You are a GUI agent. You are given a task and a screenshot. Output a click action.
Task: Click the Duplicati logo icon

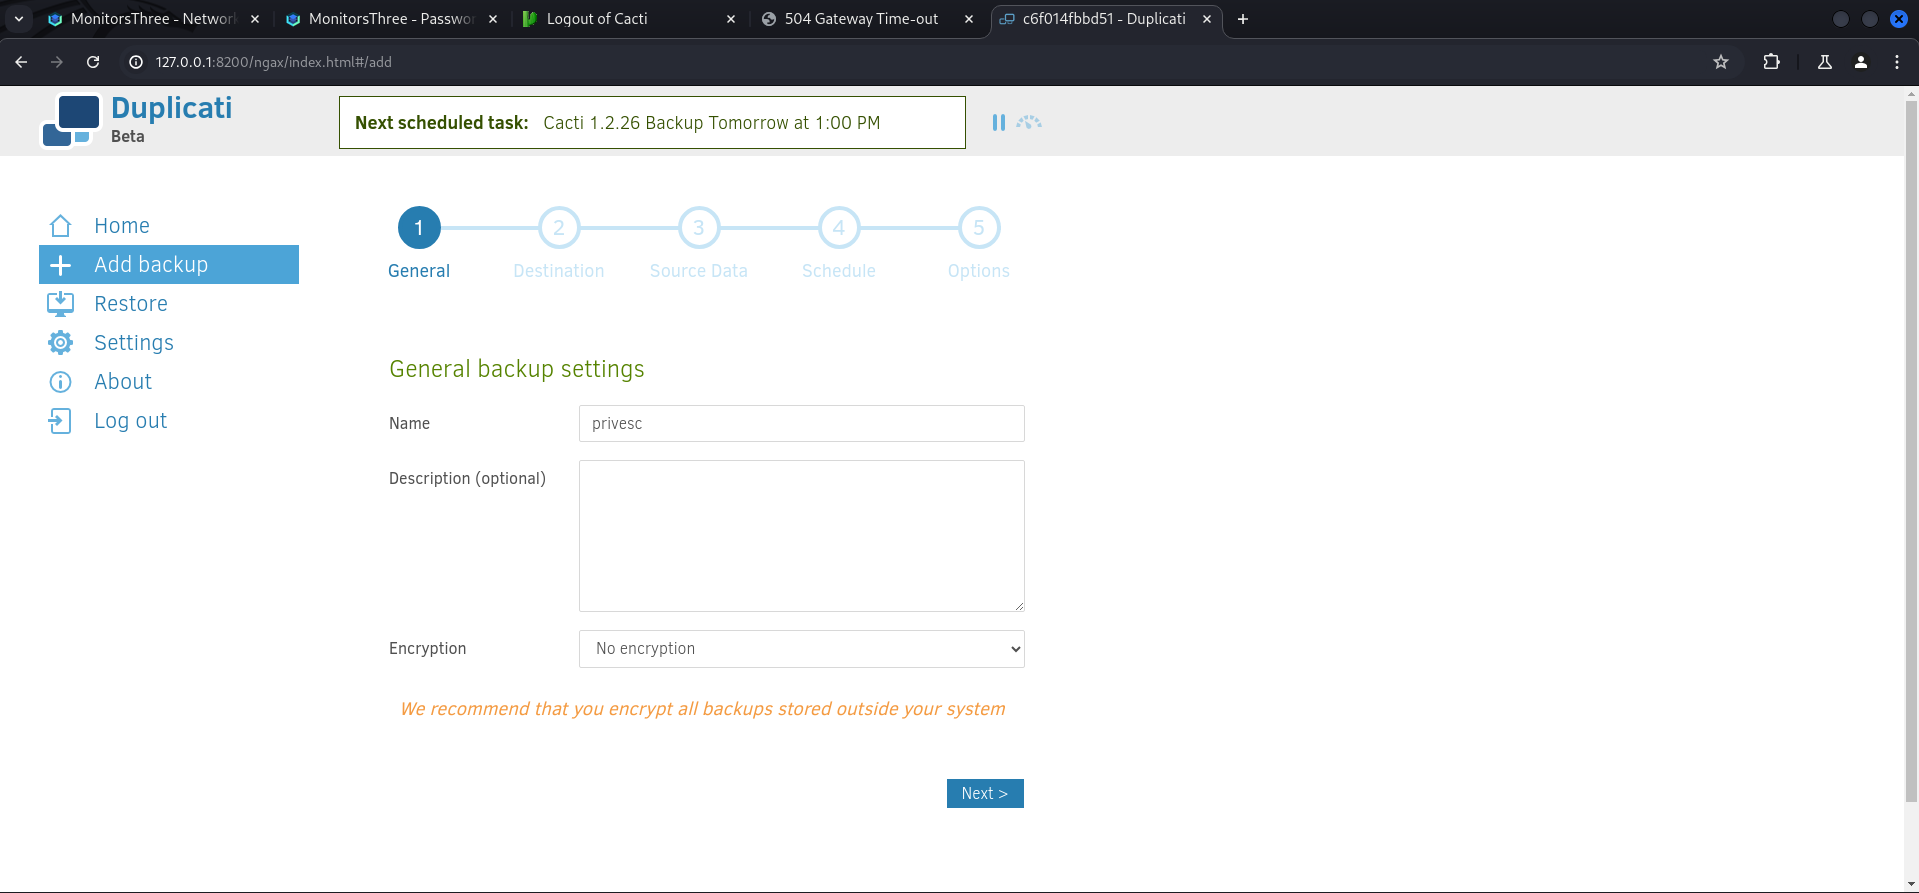coord(71,121)
